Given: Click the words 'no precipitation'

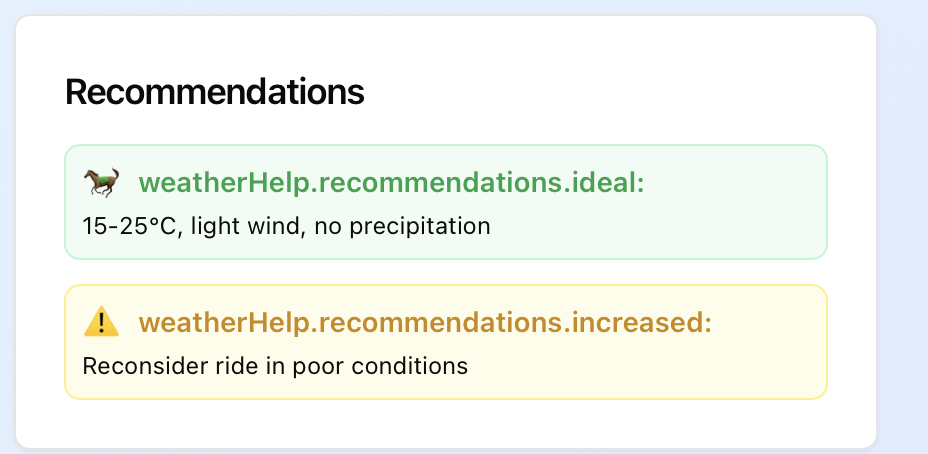Looking at the screenshot, I should (402, 226).
